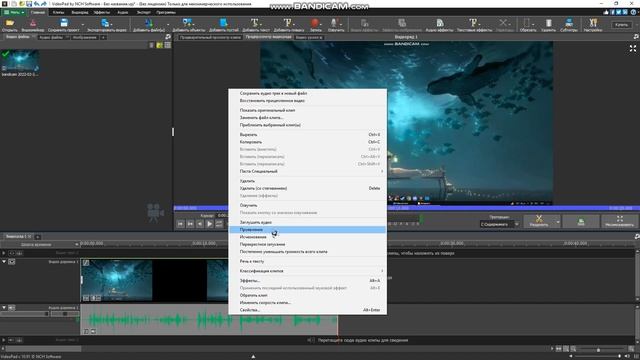Open the Settings tools icon
This screenshot has width=640, height=360.
593,24
